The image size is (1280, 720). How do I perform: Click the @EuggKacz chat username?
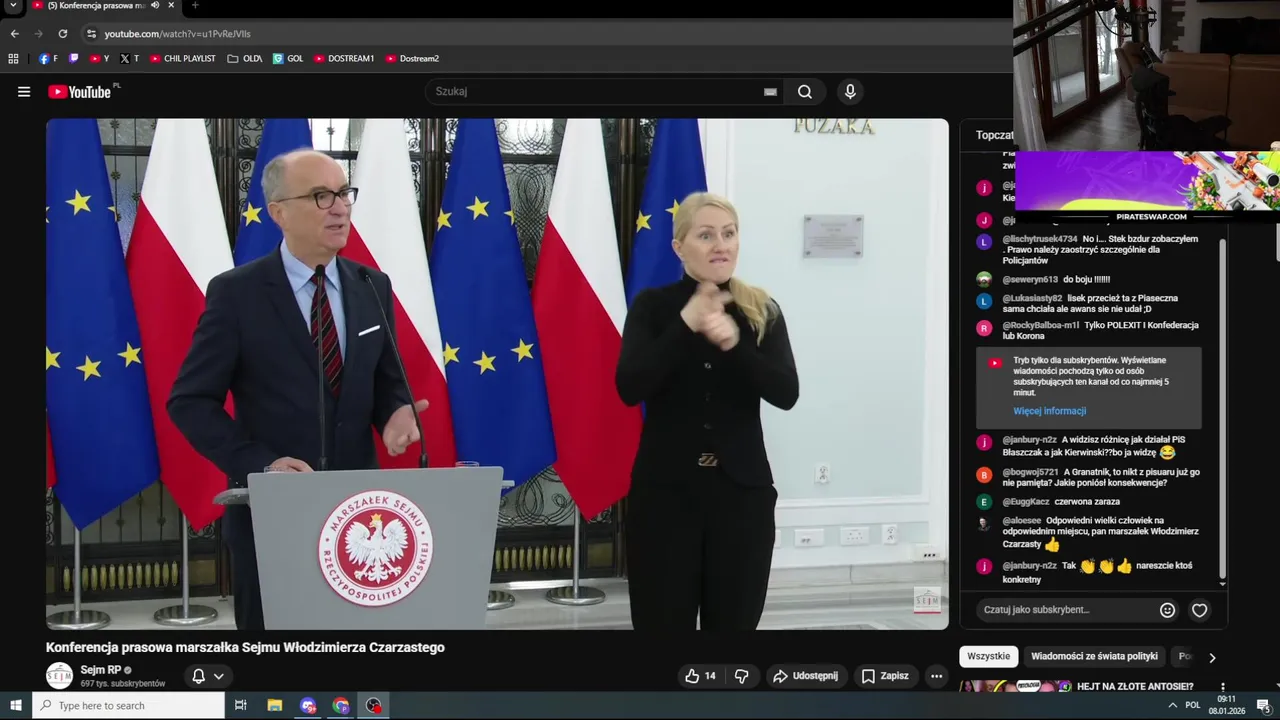(1026, 502)
